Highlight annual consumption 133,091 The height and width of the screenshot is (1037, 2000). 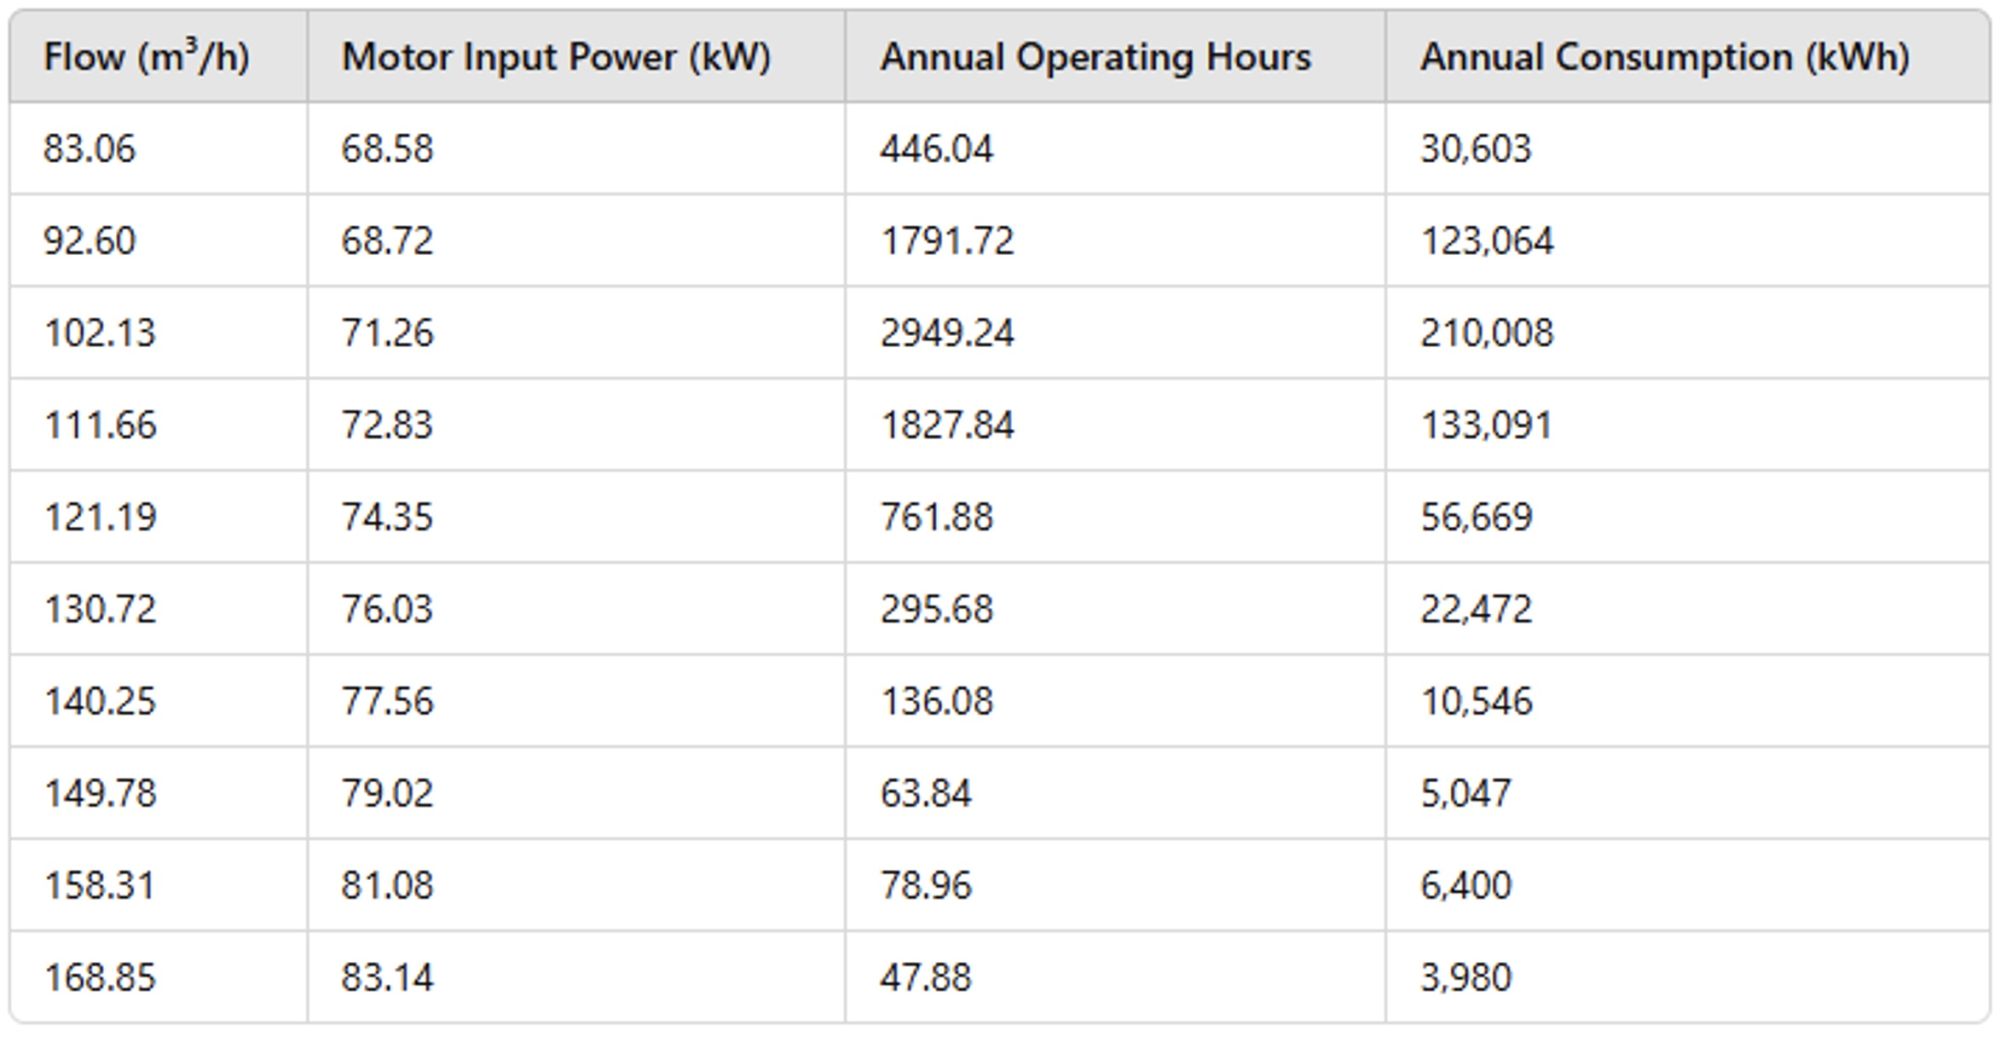(1487, 425)
